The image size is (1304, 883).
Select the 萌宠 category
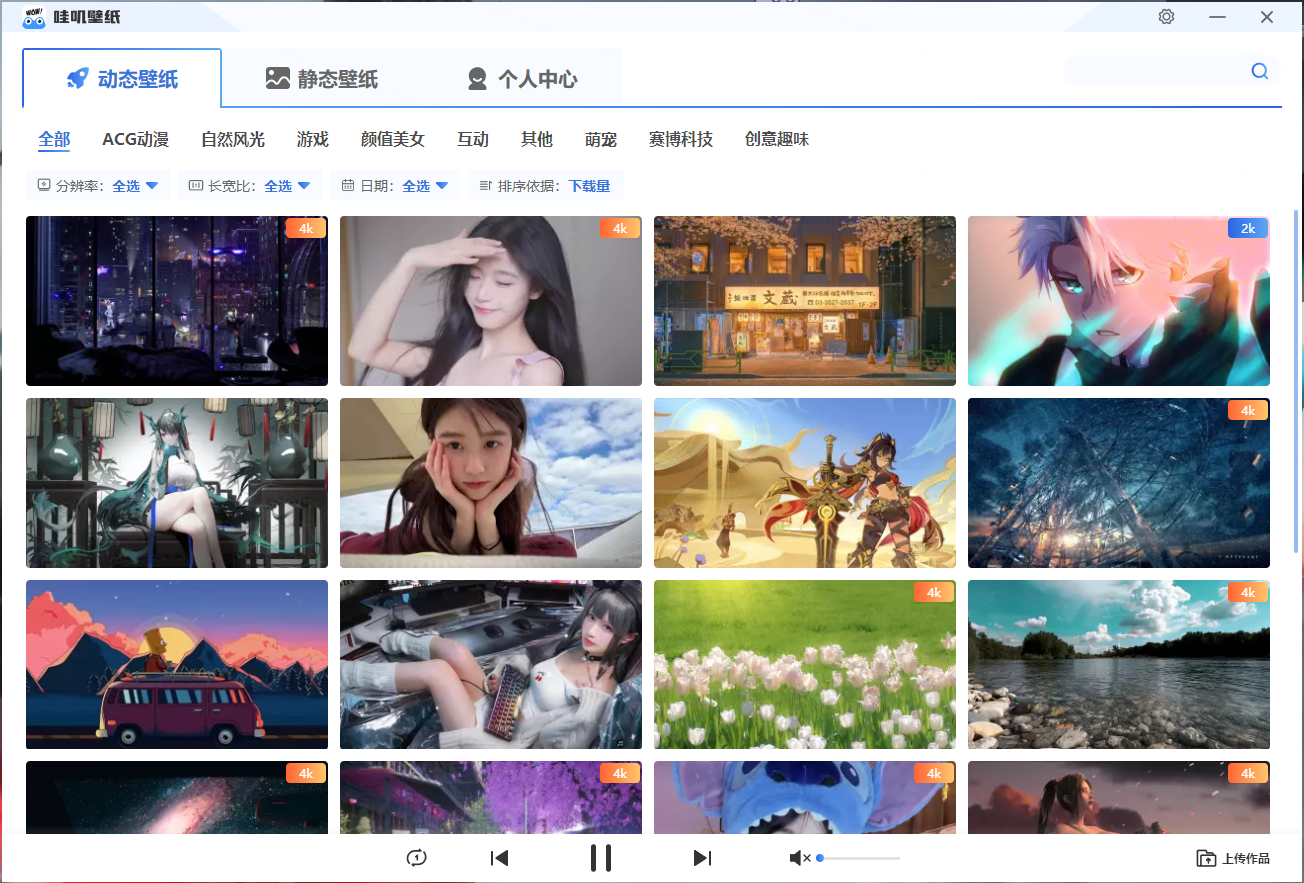(601, 139)
